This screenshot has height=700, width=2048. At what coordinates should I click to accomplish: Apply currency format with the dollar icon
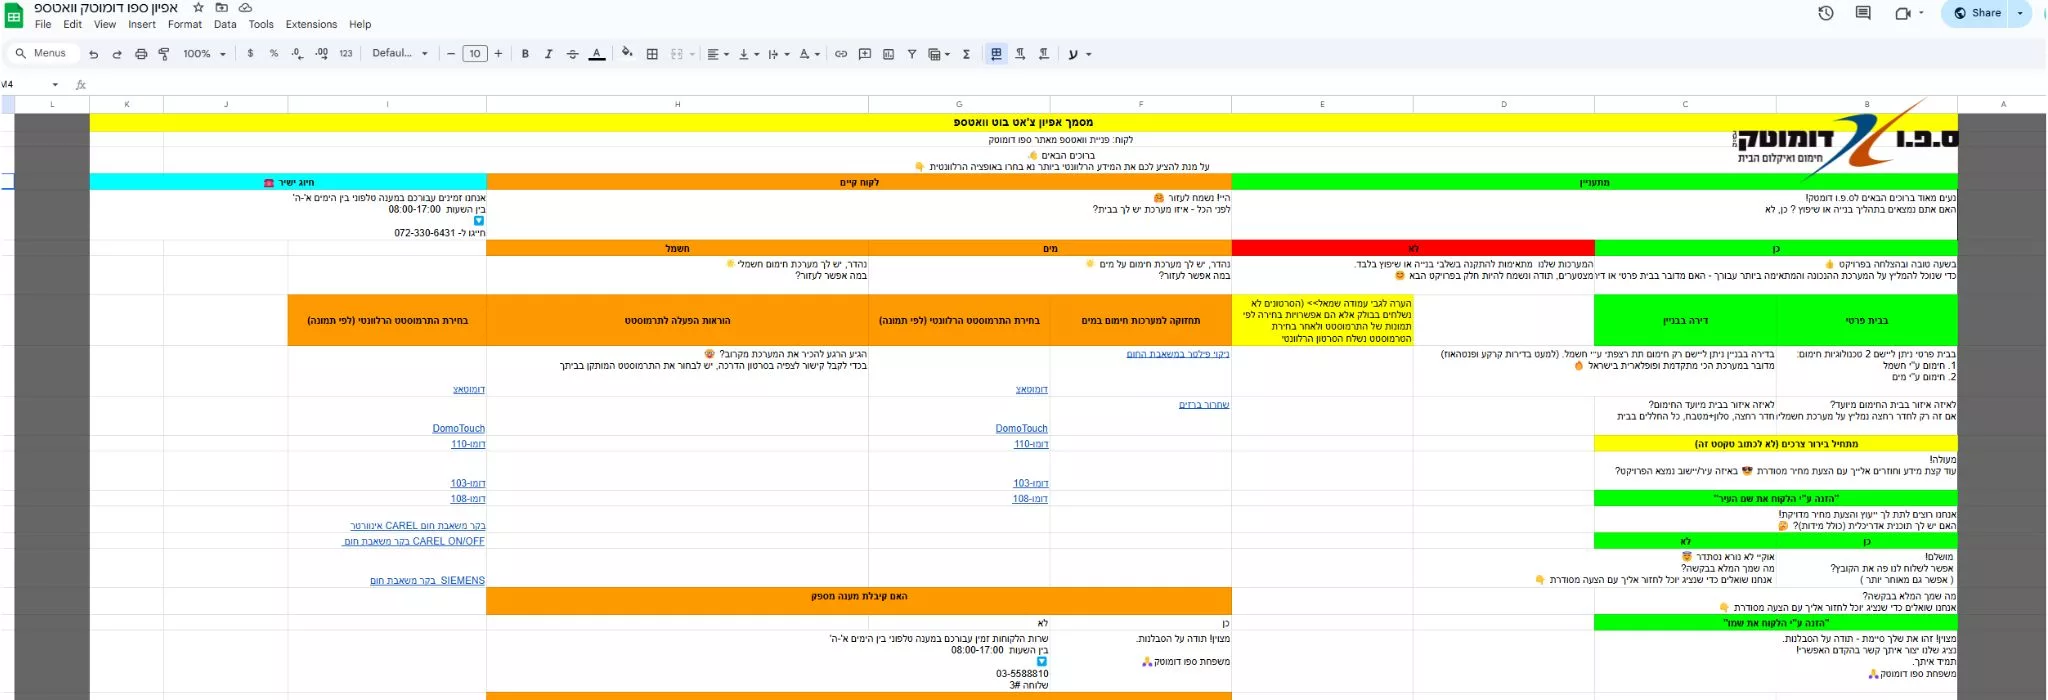click(250, 54)
